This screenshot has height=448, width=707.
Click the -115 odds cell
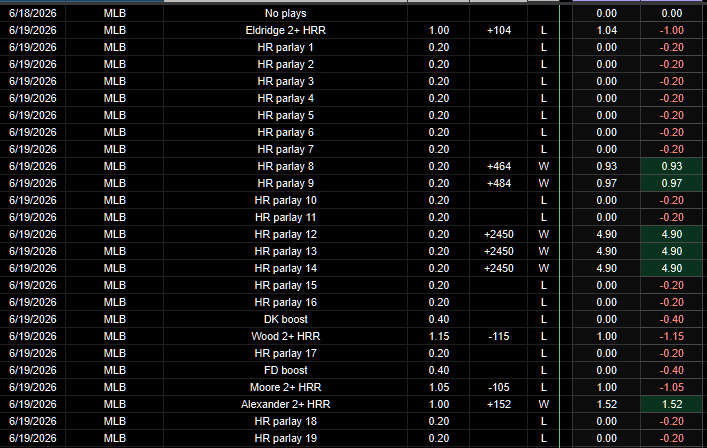(x=499, y=336)
